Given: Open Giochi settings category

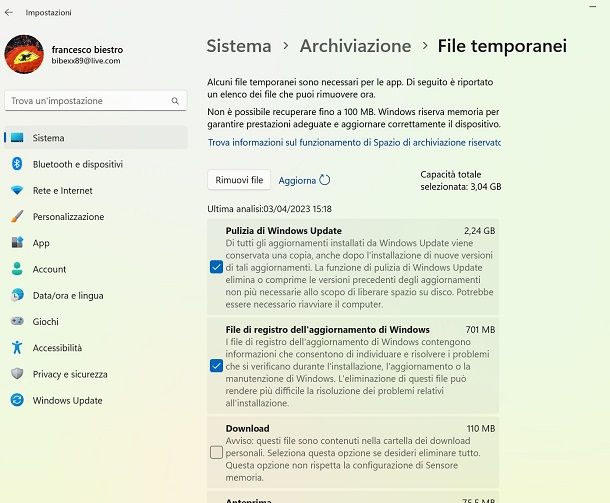Looking at the screenshot, I should click(x=96, y=321).
